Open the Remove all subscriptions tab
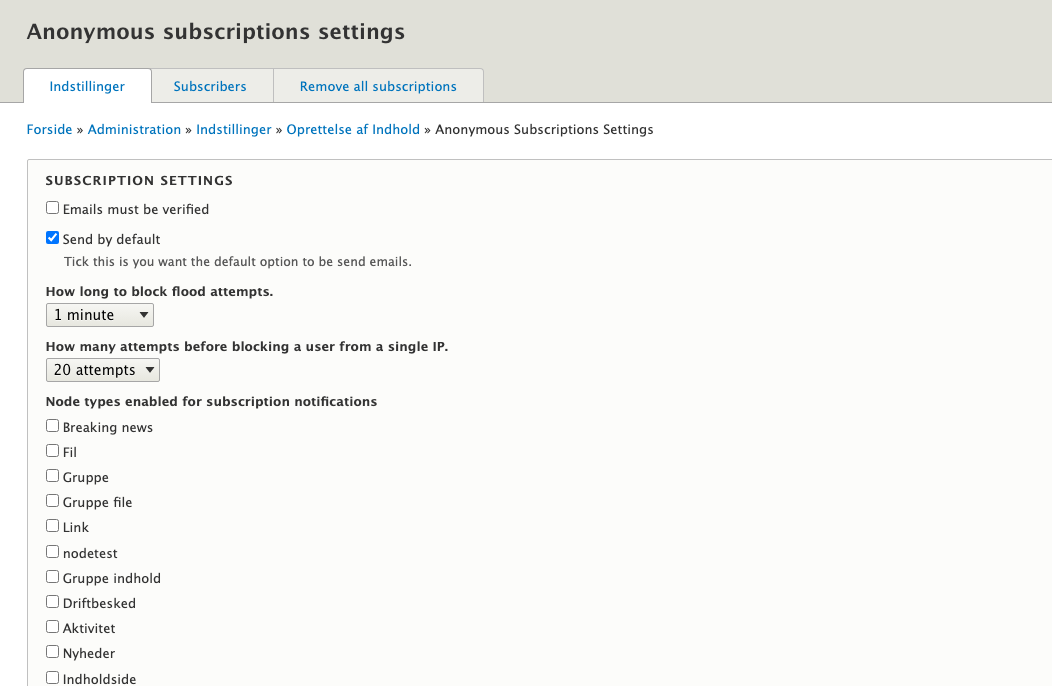Viewport: 1052px width, 686px height. [x=378, y=86]
